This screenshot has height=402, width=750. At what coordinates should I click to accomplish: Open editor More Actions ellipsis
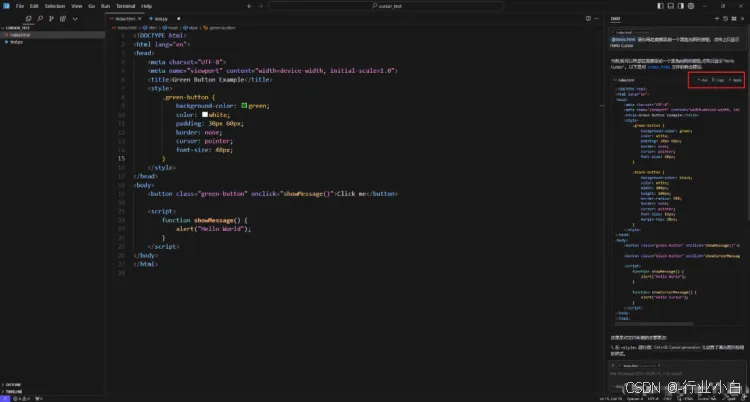tap(596, 19)
